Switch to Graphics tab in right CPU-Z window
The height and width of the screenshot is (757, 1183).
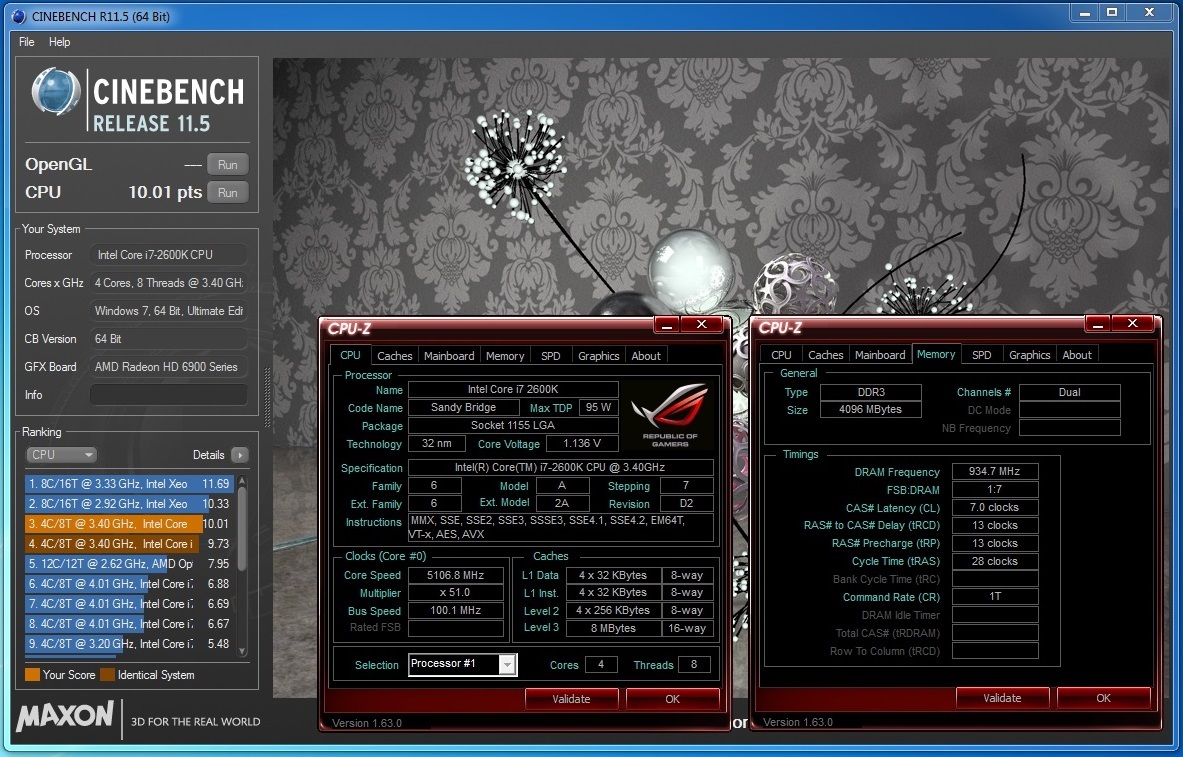[1030, 355]
